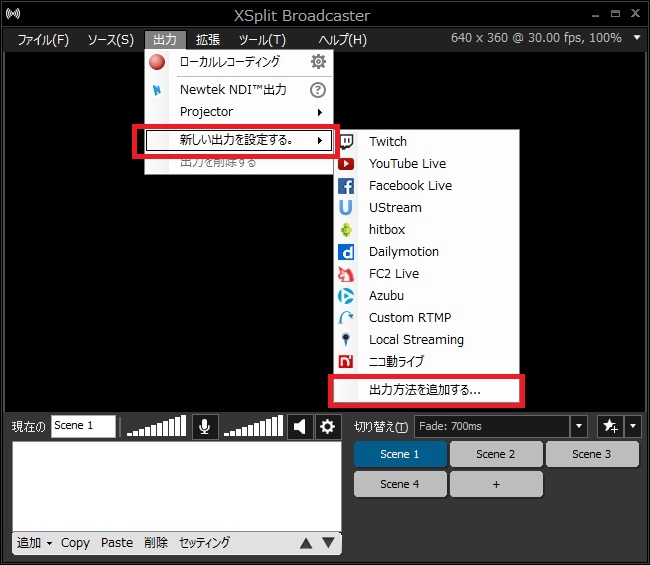Click the Twitch logo icon
Image resolution: width=650 pixels, height=565 pixels.
[346, 142]
